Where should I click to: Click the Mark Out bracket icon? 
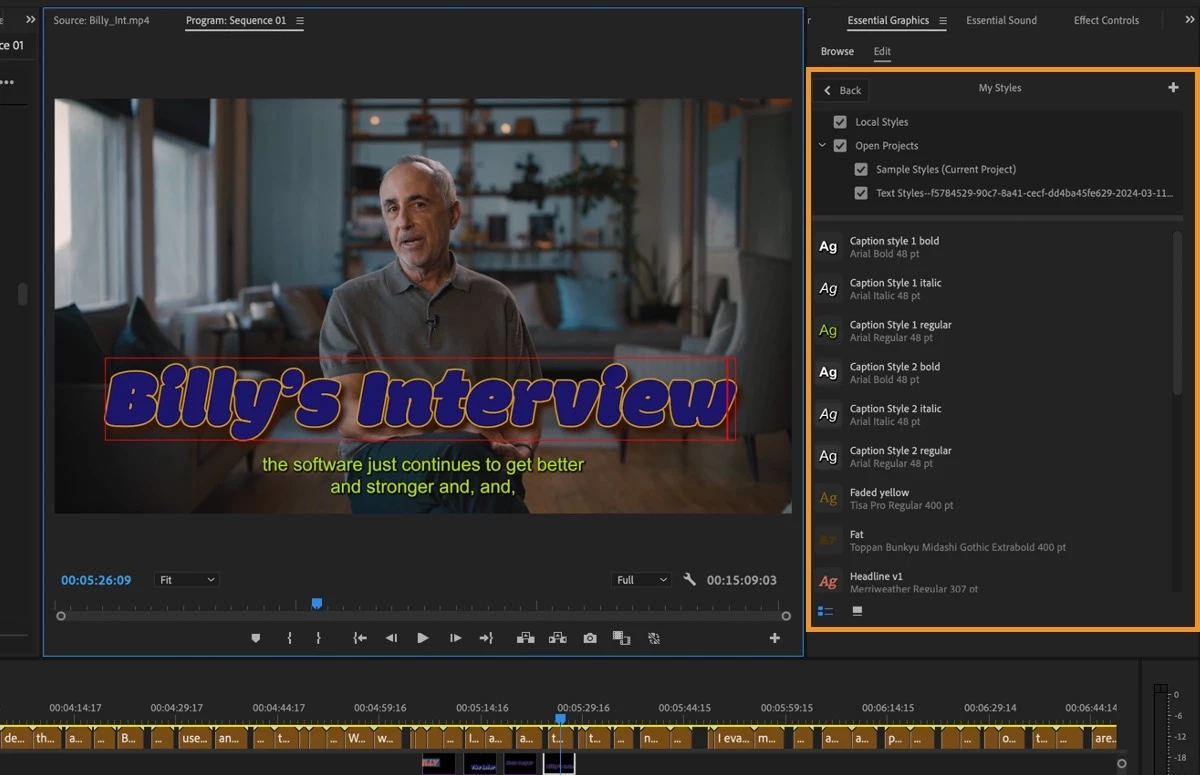point(319,638)
